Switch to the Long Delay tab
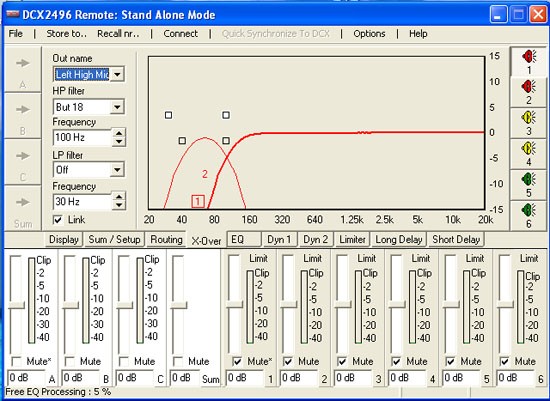 click(399, 240)
